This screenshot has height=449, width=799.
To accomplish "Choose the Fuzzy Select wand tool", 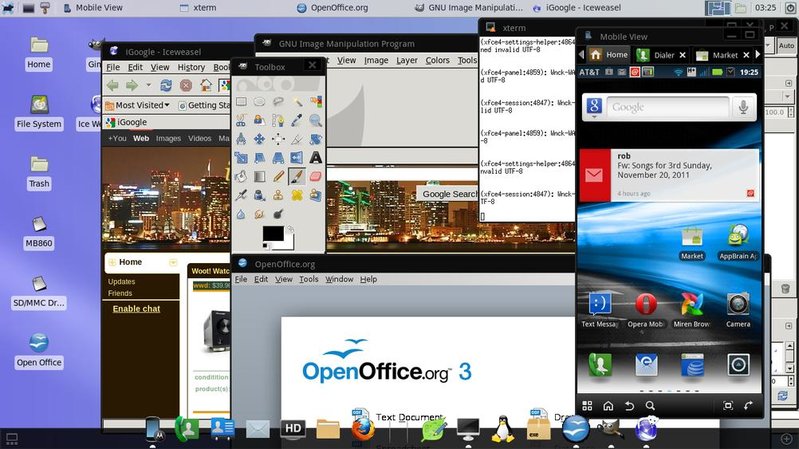I will tap(297, 102).
